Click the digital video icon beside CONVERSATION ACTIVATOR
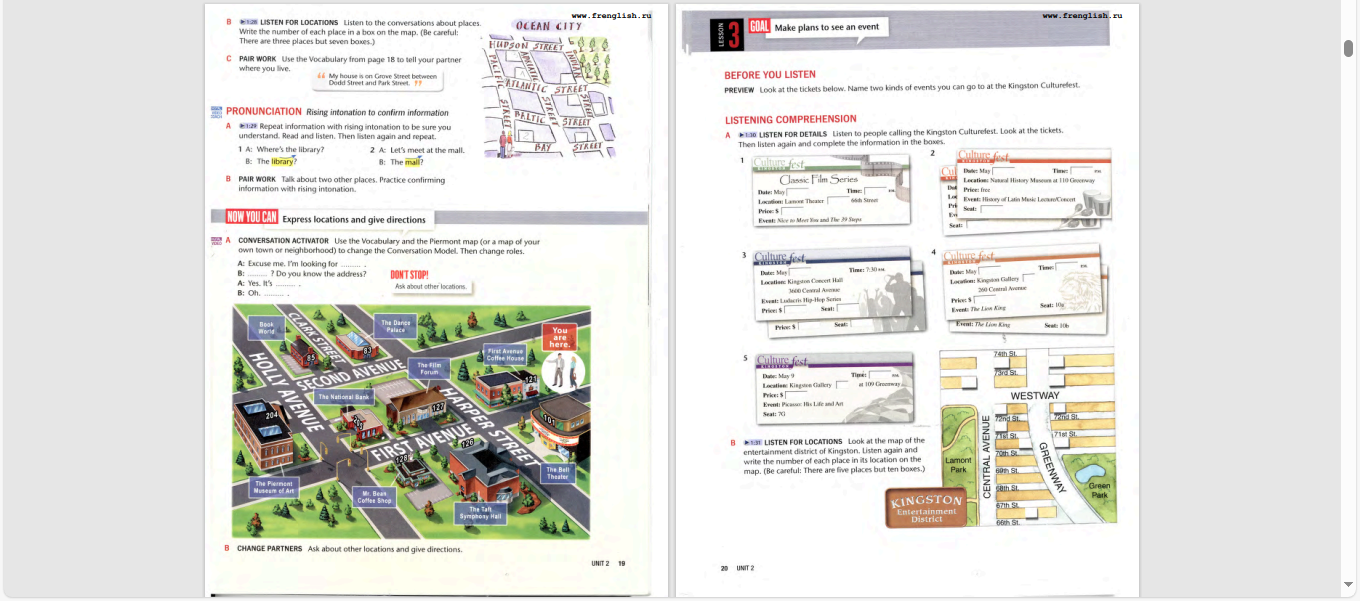 [x=216, y=240]
